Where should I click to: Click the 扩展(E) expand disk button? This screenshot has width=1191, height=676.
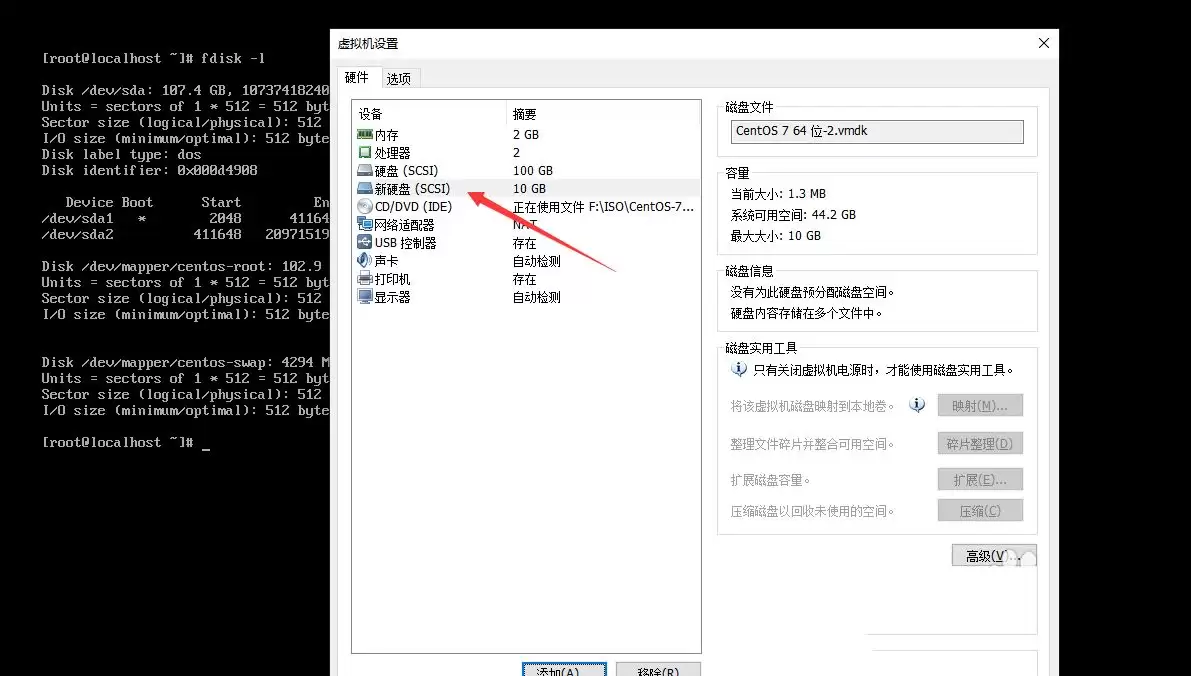pos(980,479)
